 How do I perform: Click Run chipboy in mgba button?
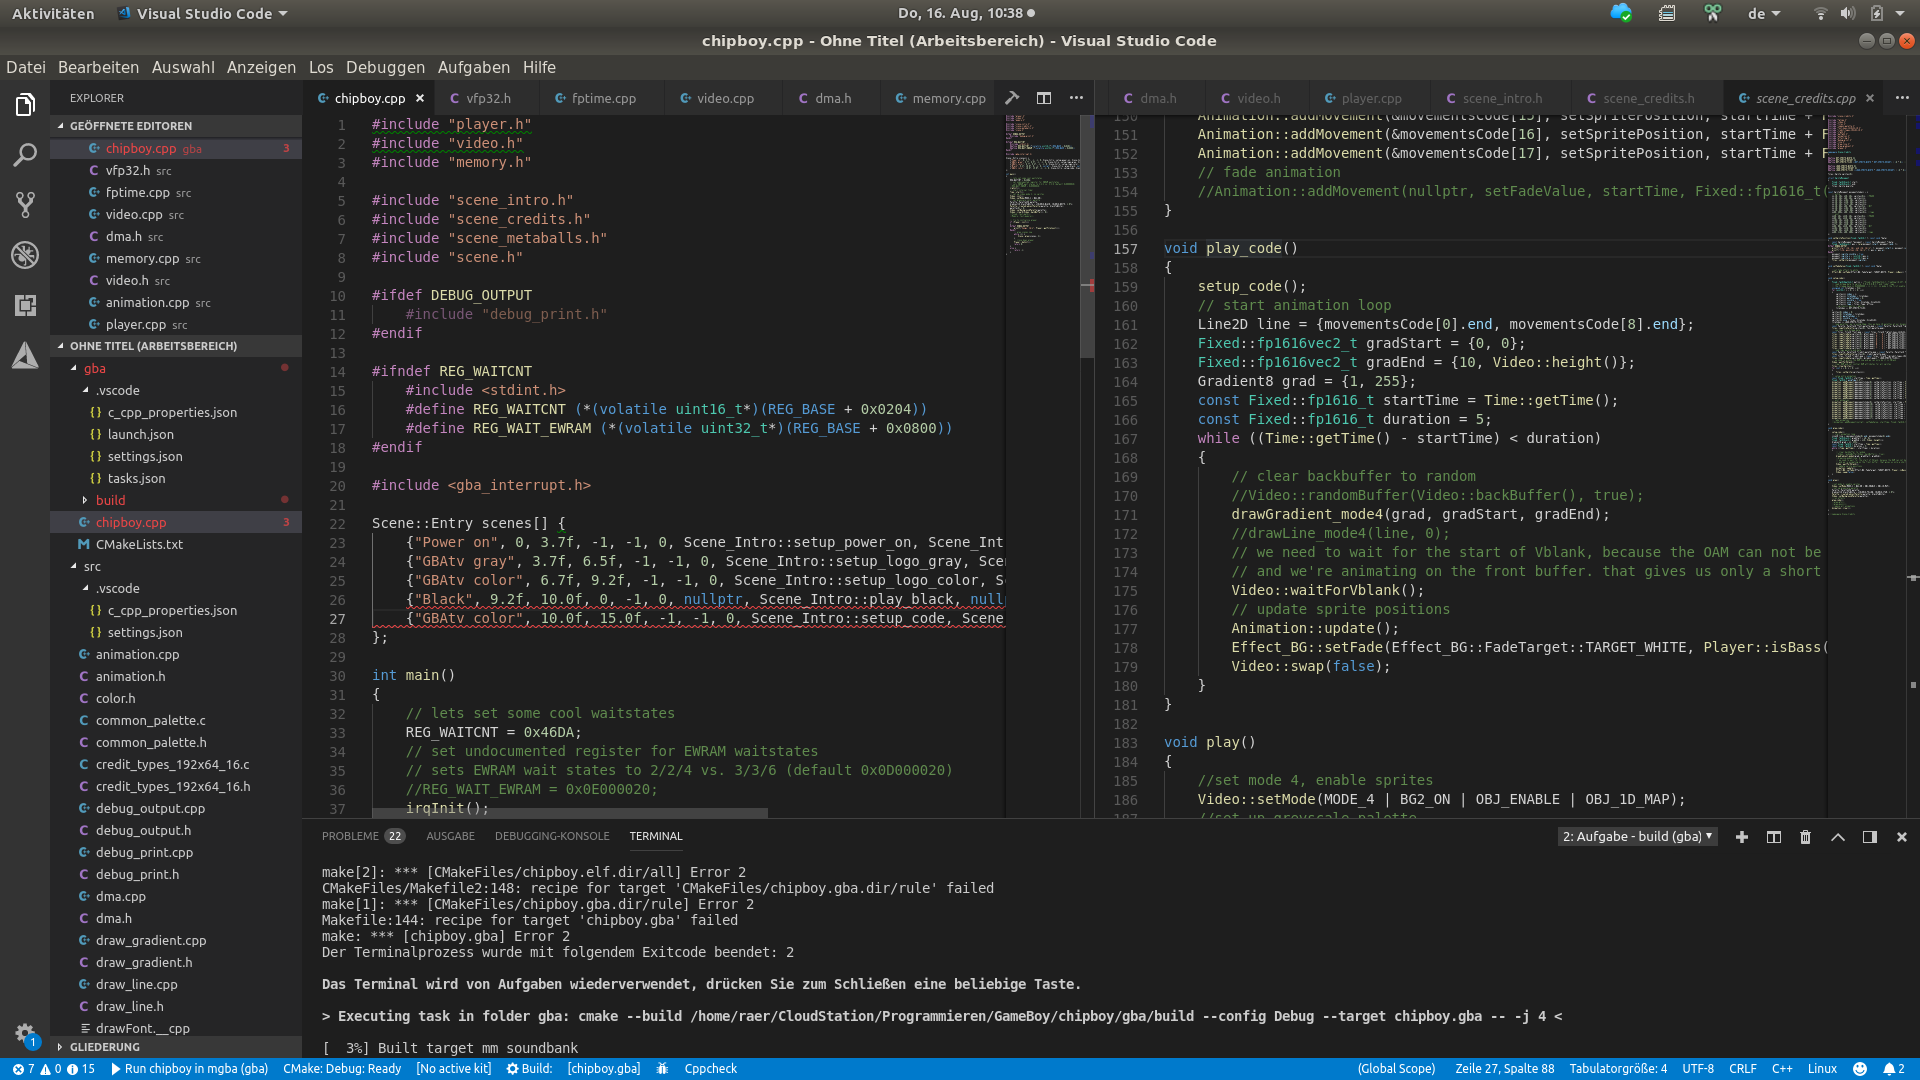(189, 1068)
